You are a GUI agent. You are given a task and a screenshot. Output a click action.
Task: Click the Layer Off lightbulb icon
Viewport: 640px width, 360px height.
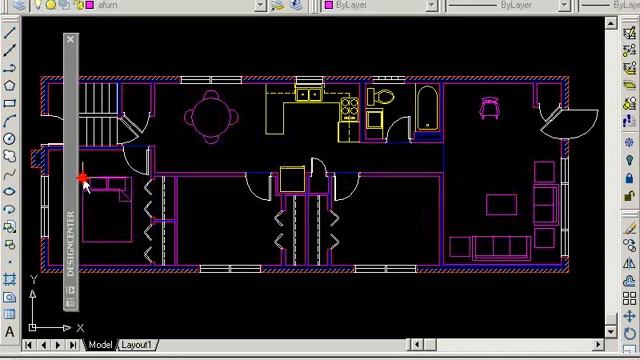tap(629, 160)
